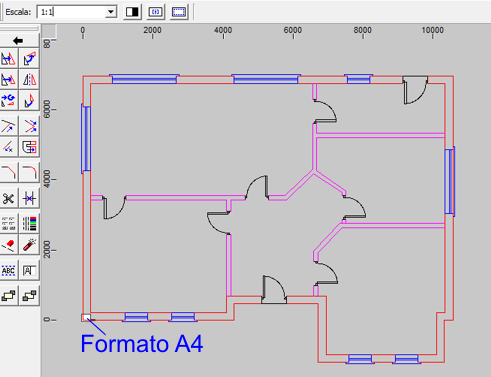Choose the fillet rounded corner tool
Image resolution: width=491 pixels, height=377 pixels.
point(29,172)
